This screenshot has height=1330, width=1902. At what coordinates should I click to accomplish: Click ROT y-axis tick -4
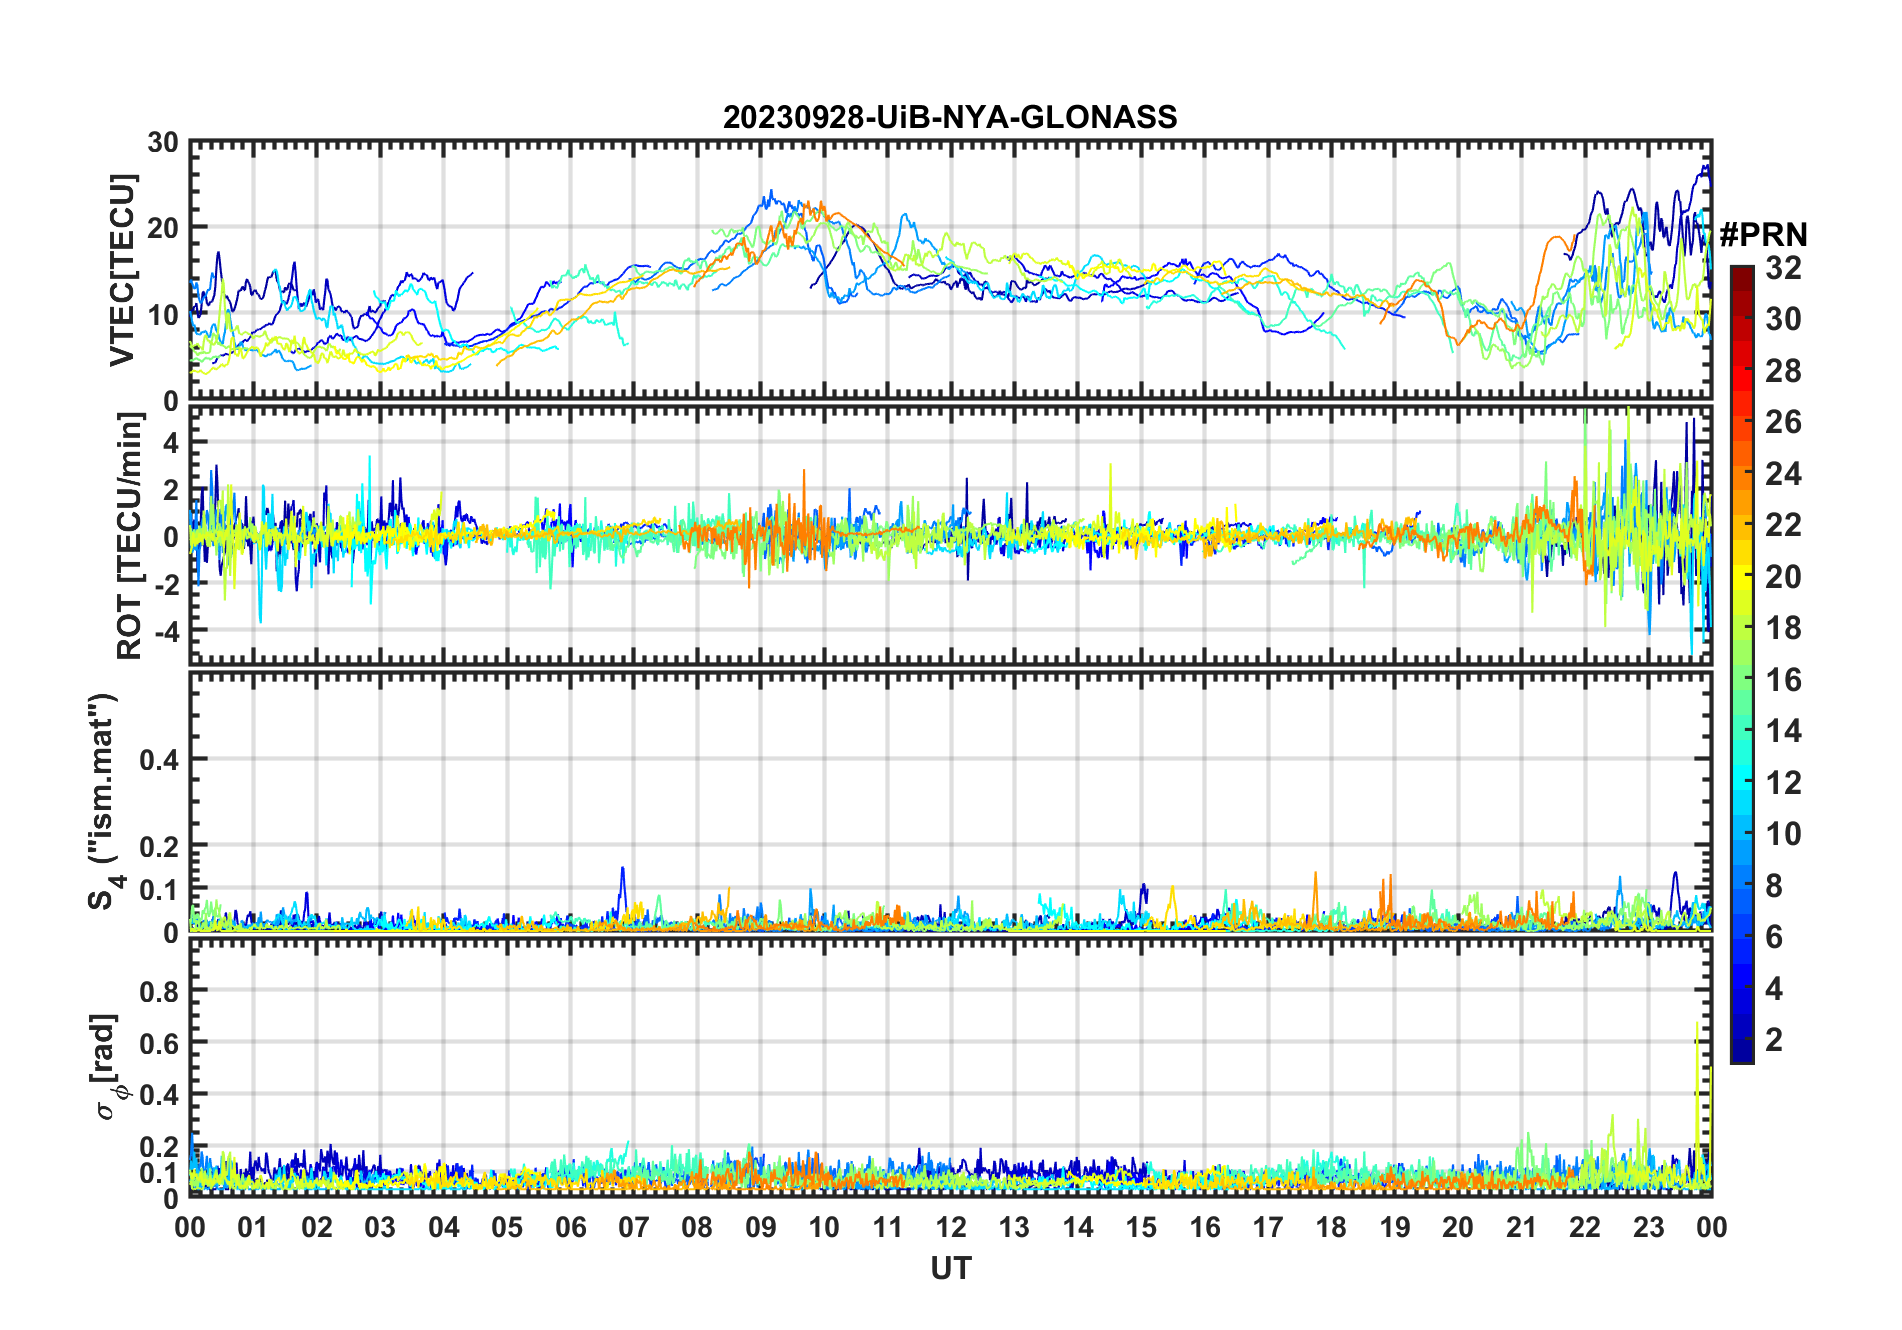coord(167,631)
